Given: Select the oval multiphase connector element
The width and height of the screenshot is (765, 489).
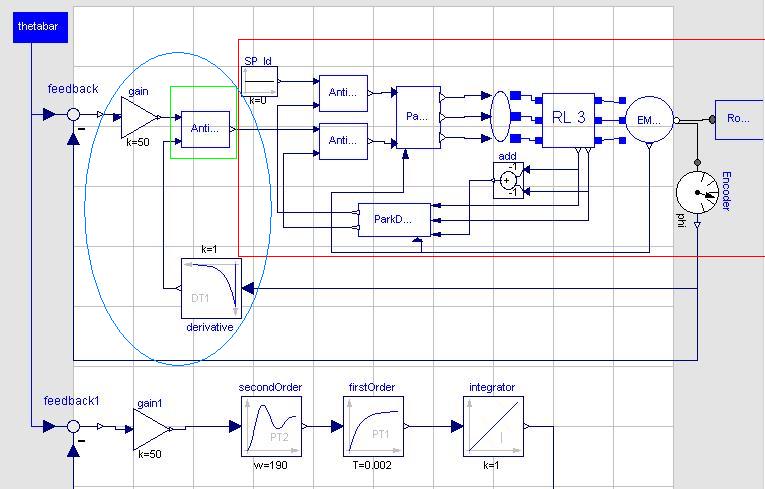Looking at the screenshot, I should tap(502, 118).
